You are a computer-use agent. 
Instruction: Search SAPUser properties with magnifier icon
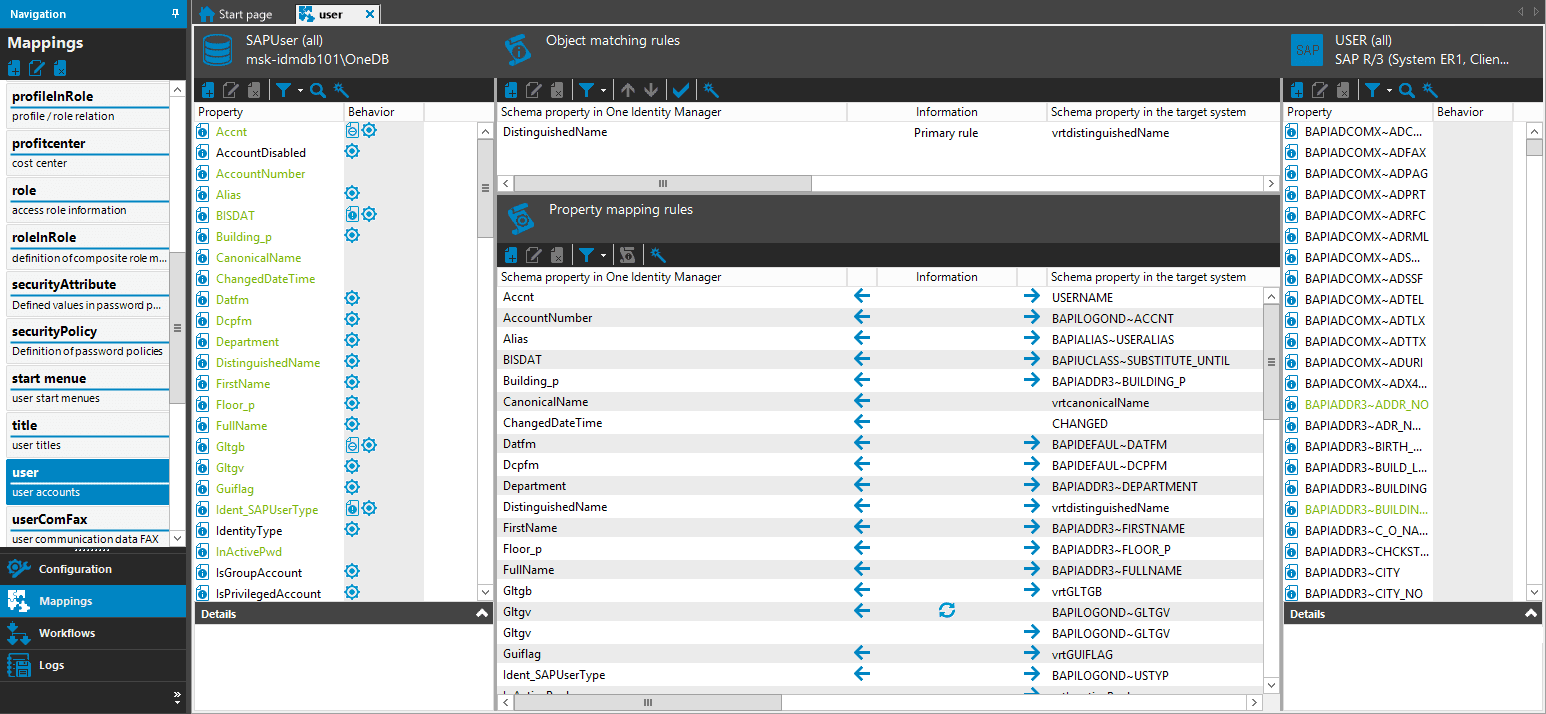[318, 90]
